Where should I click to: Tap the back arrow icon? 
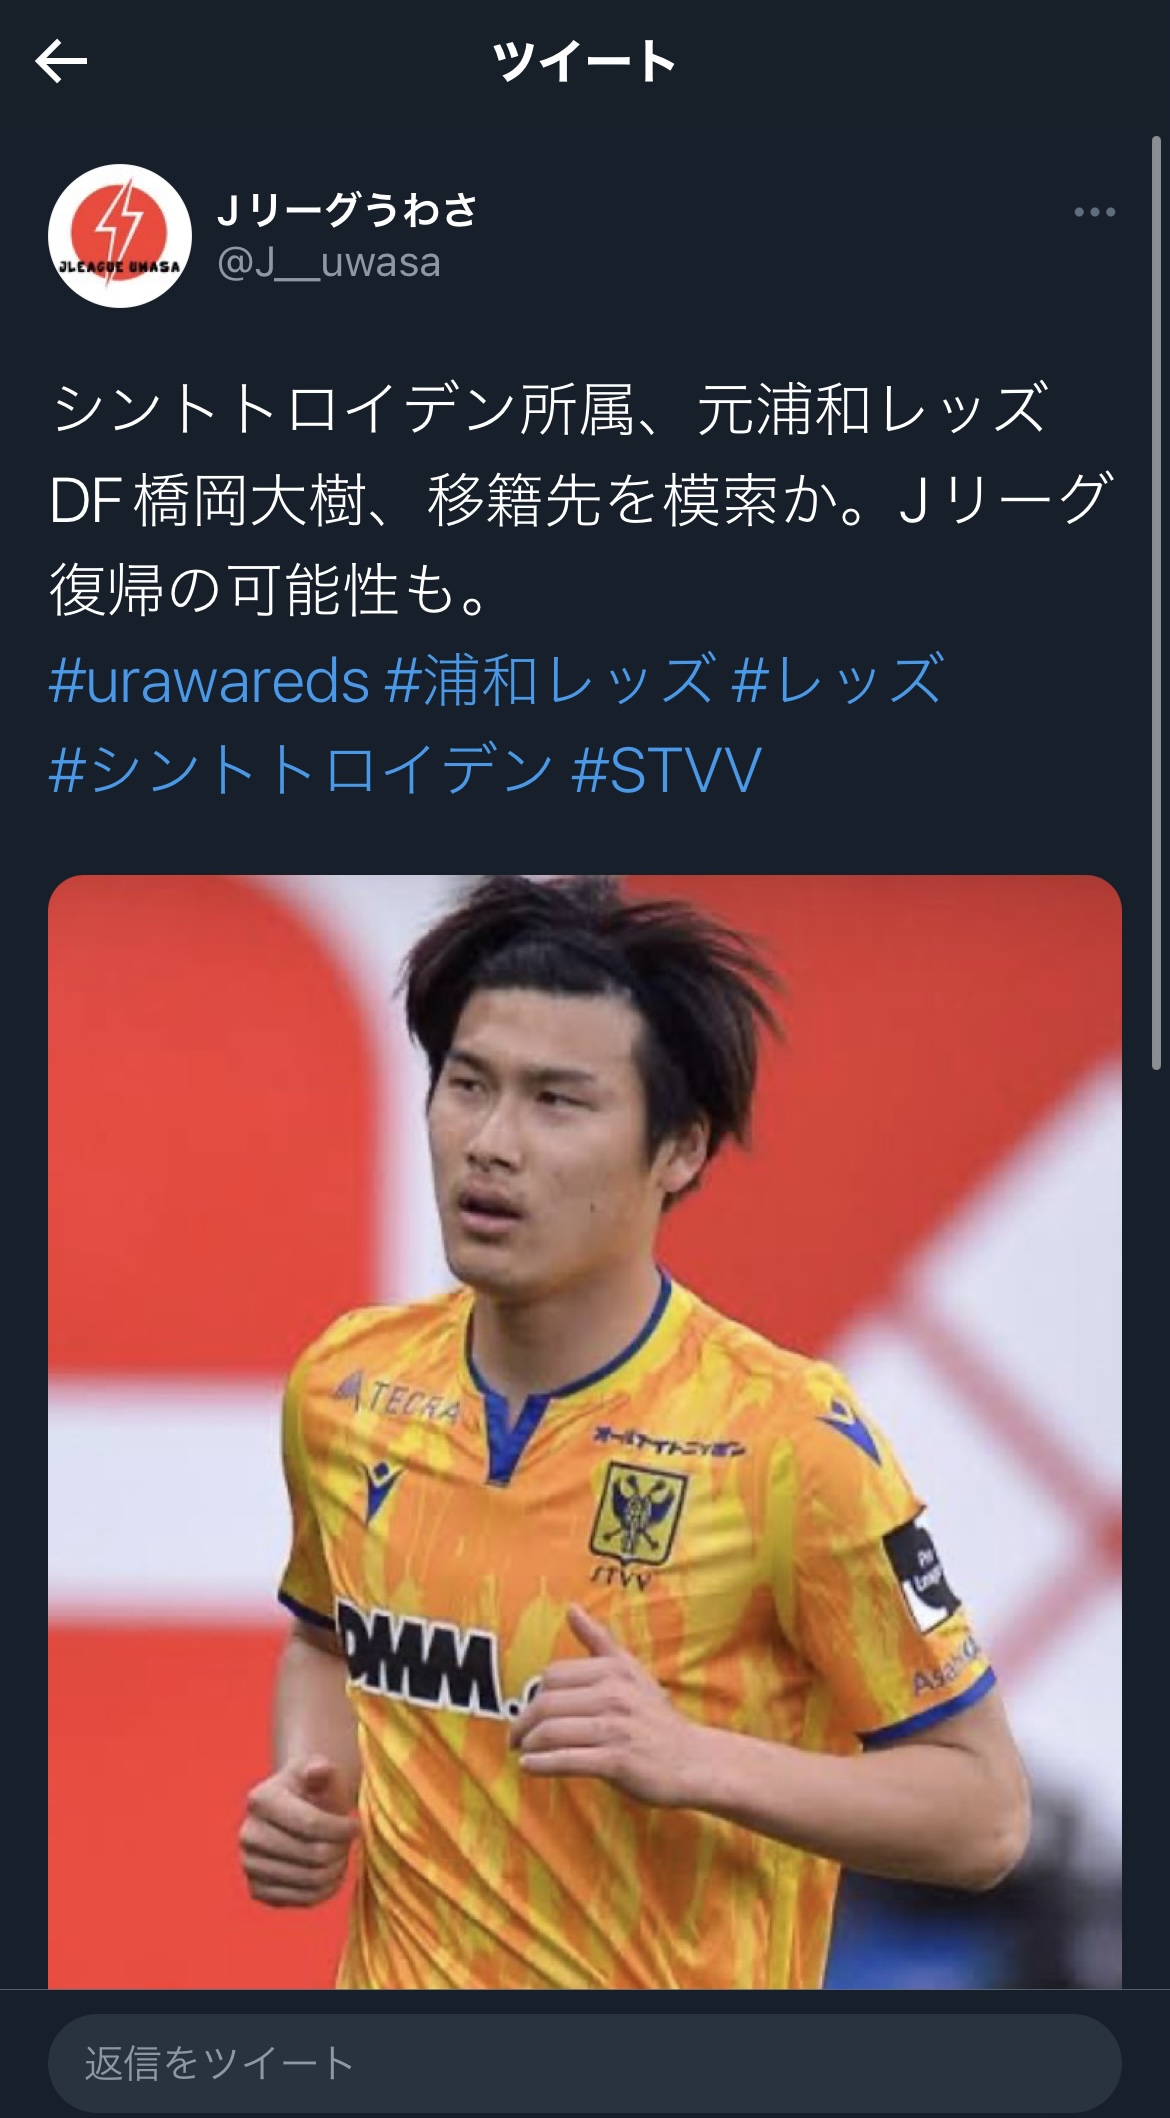click(x=61, y=62)
